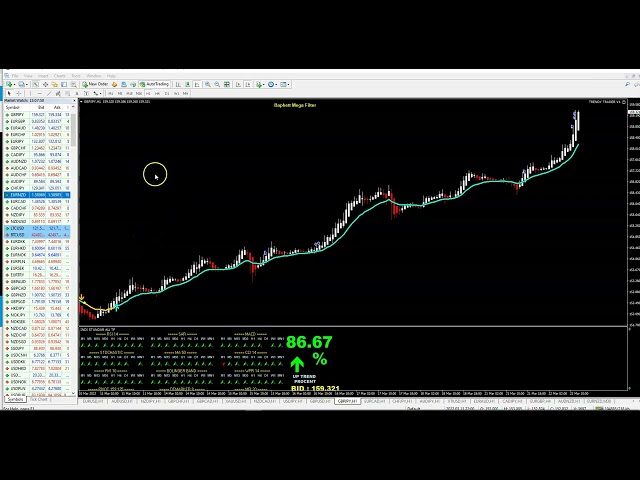Select the text label tool
Image resolution: width=640 pixels, height=480 pixels.
point(84,94)
